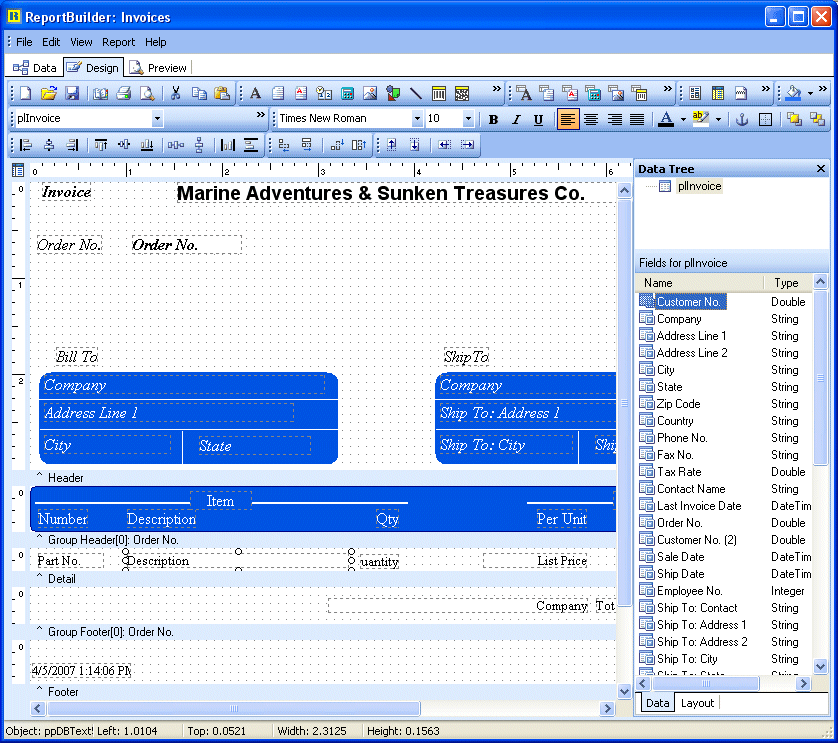Open Print Preview via the magnifier icon
Image resolution: width=838 pixels, height=743 pixels.
147,93
